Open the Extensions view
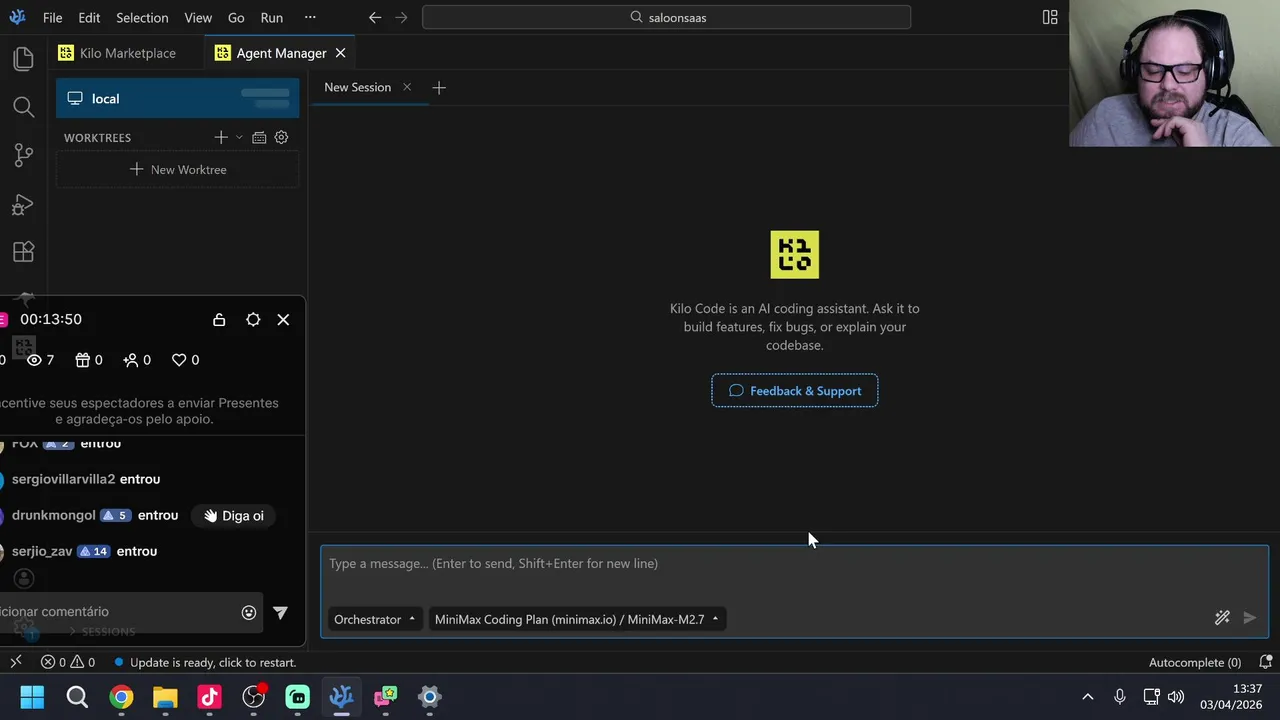Image resolution: width=1280 pixels, height=720 pixels. (23, 252)
